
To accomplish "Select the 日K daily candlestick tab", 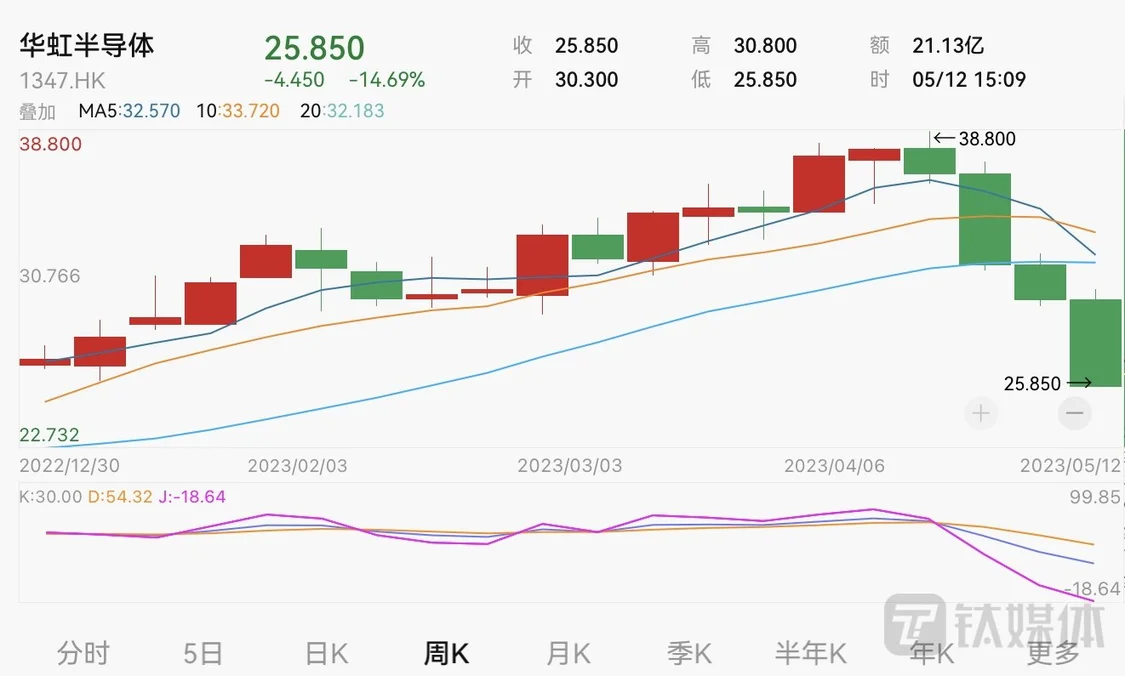I will [326, 653].
